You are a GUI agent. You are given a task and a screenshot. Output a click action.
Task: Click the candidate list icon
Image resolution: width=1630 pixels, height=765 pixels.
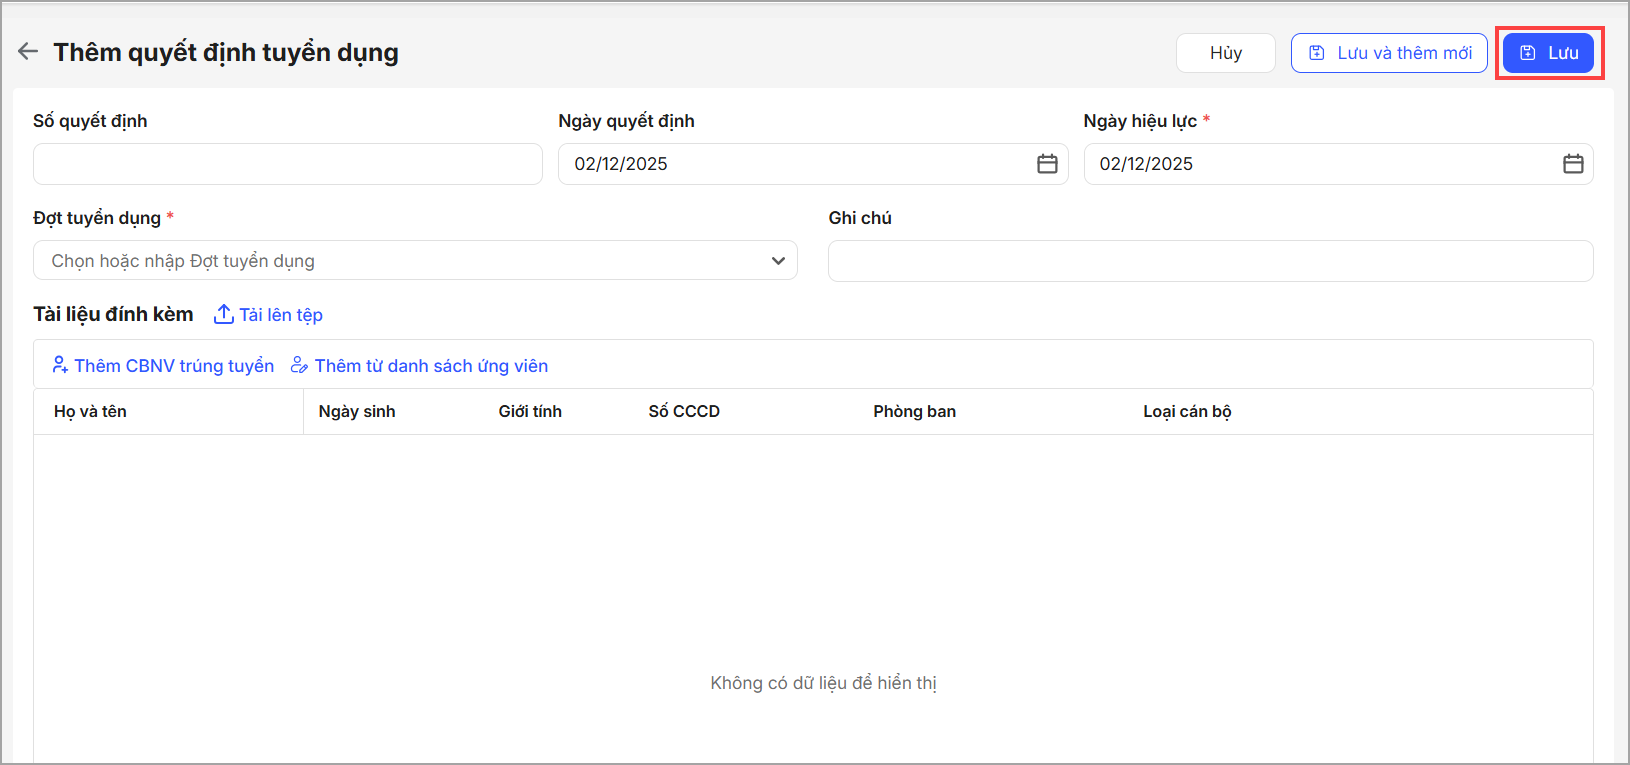[299, 365]
